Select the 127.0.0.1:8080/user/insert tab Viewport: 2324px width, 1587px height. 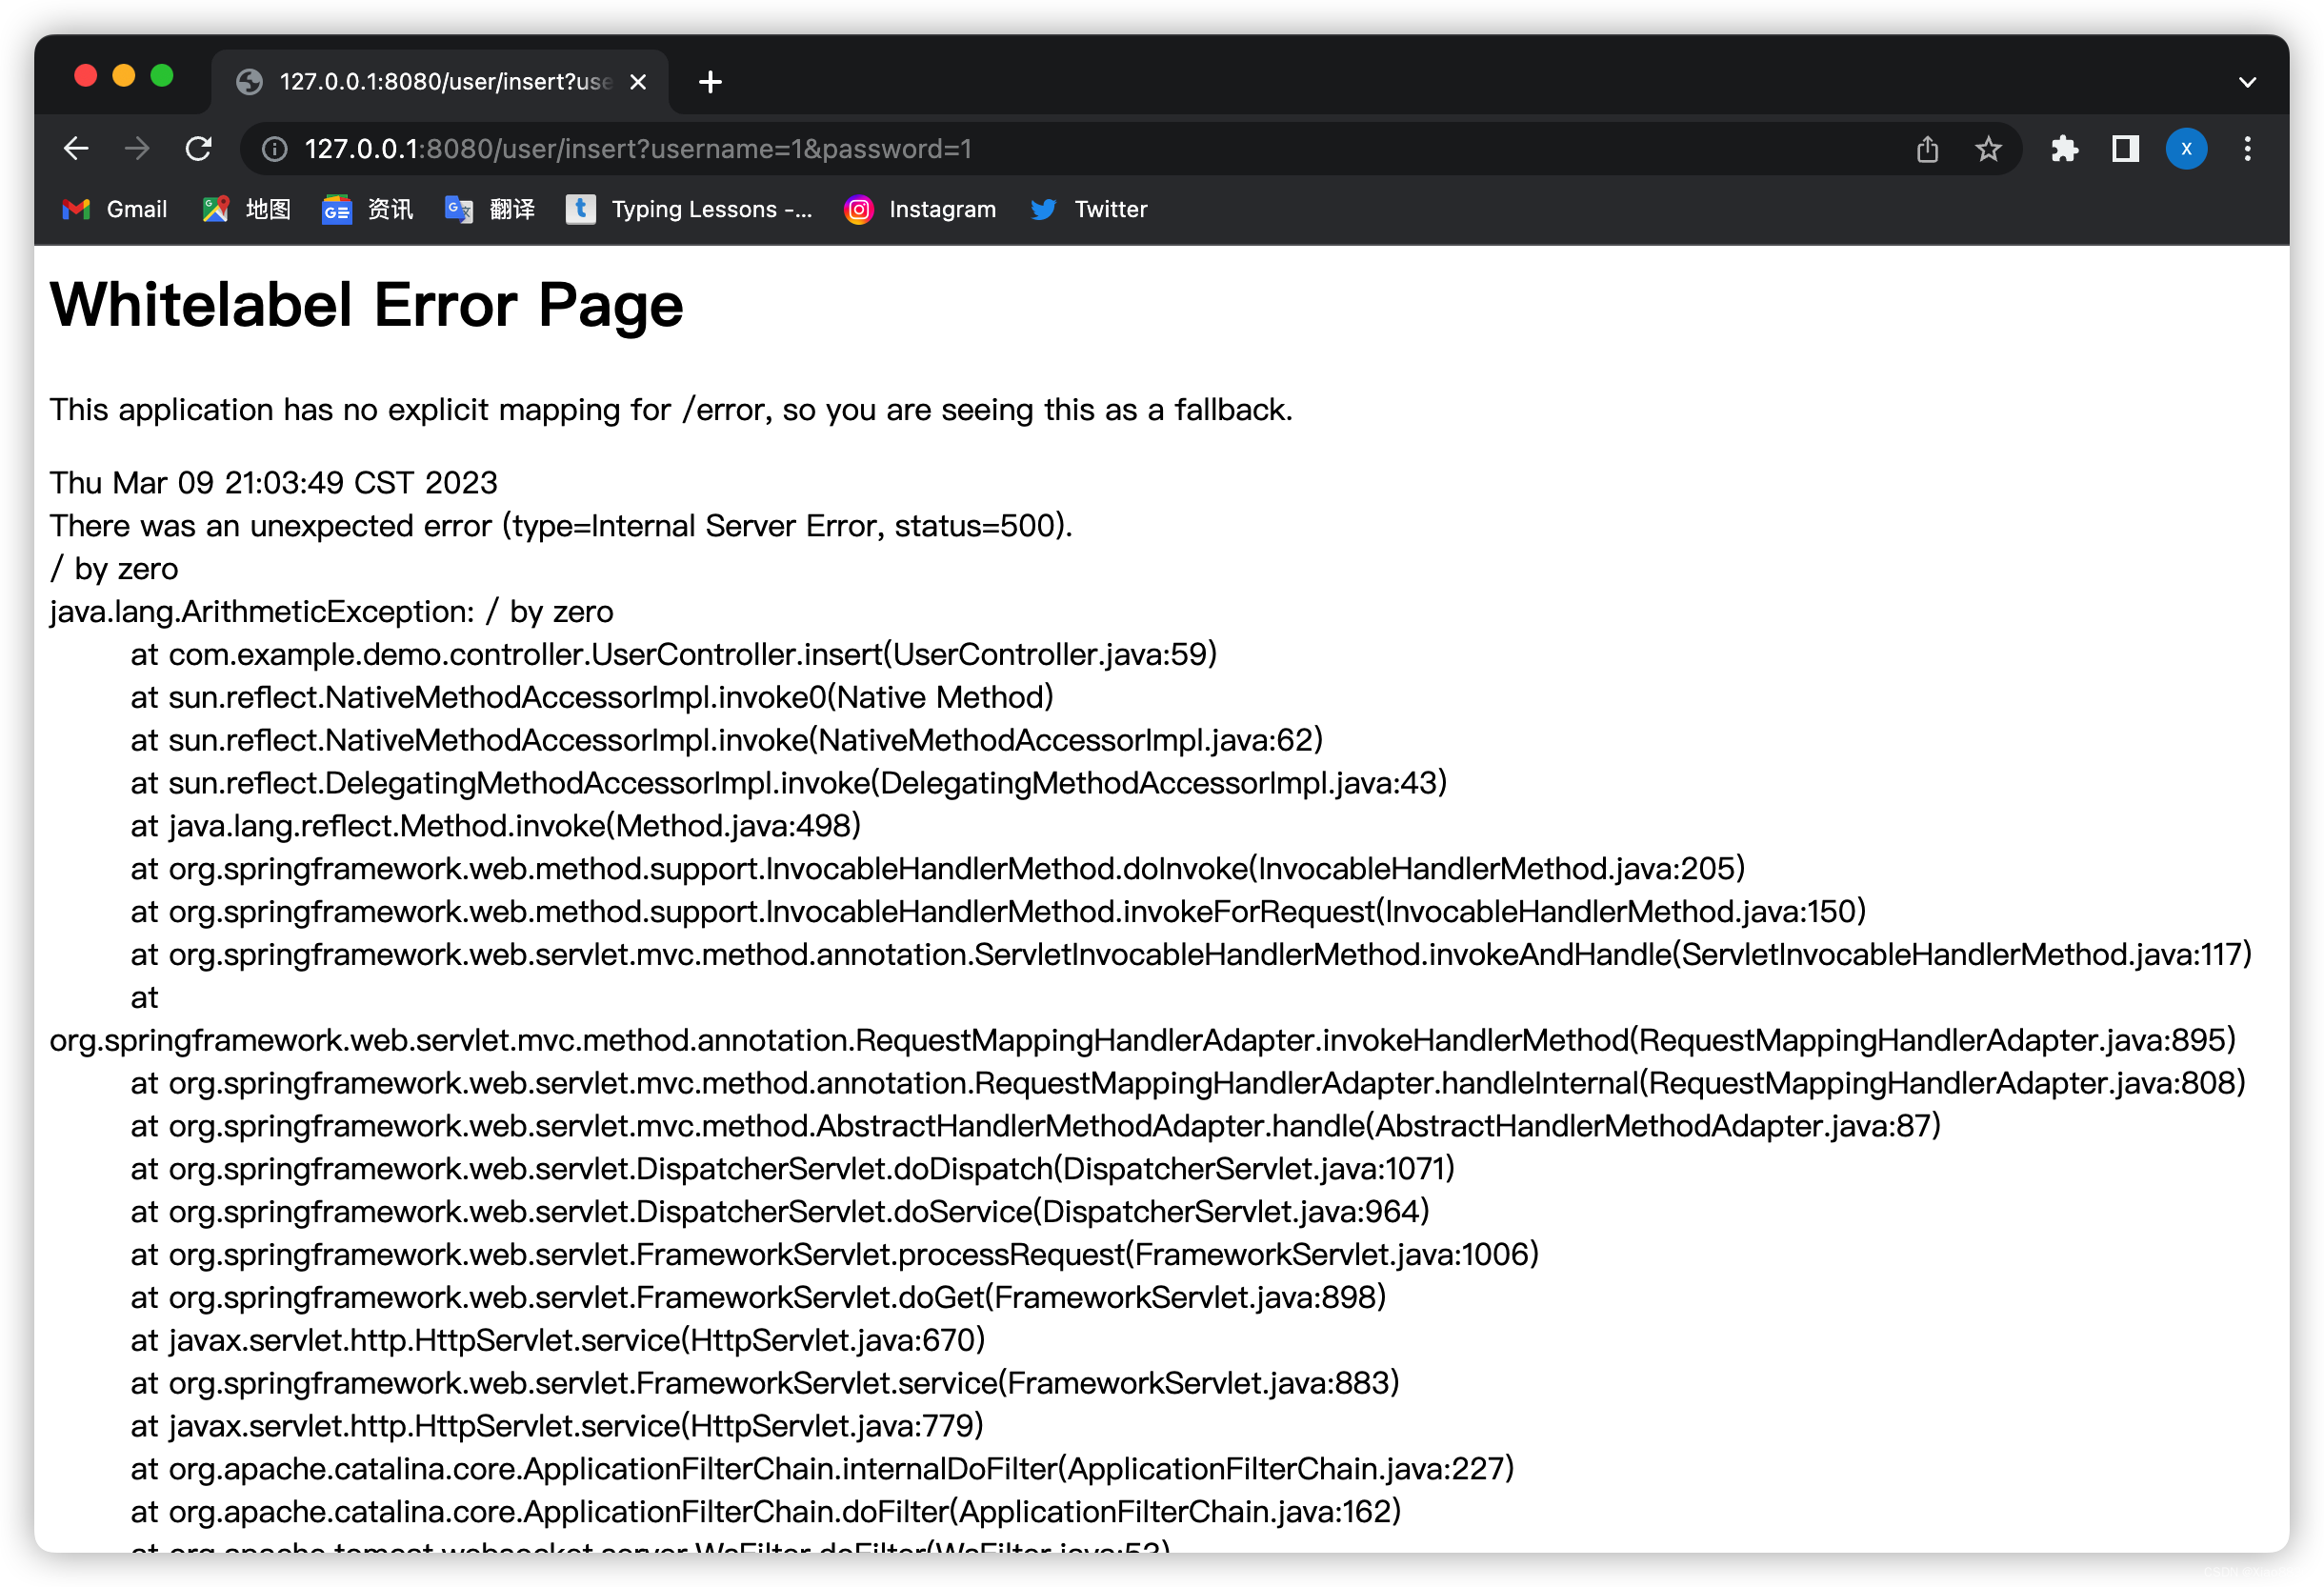pyautogui.click(x=440, y=82)
